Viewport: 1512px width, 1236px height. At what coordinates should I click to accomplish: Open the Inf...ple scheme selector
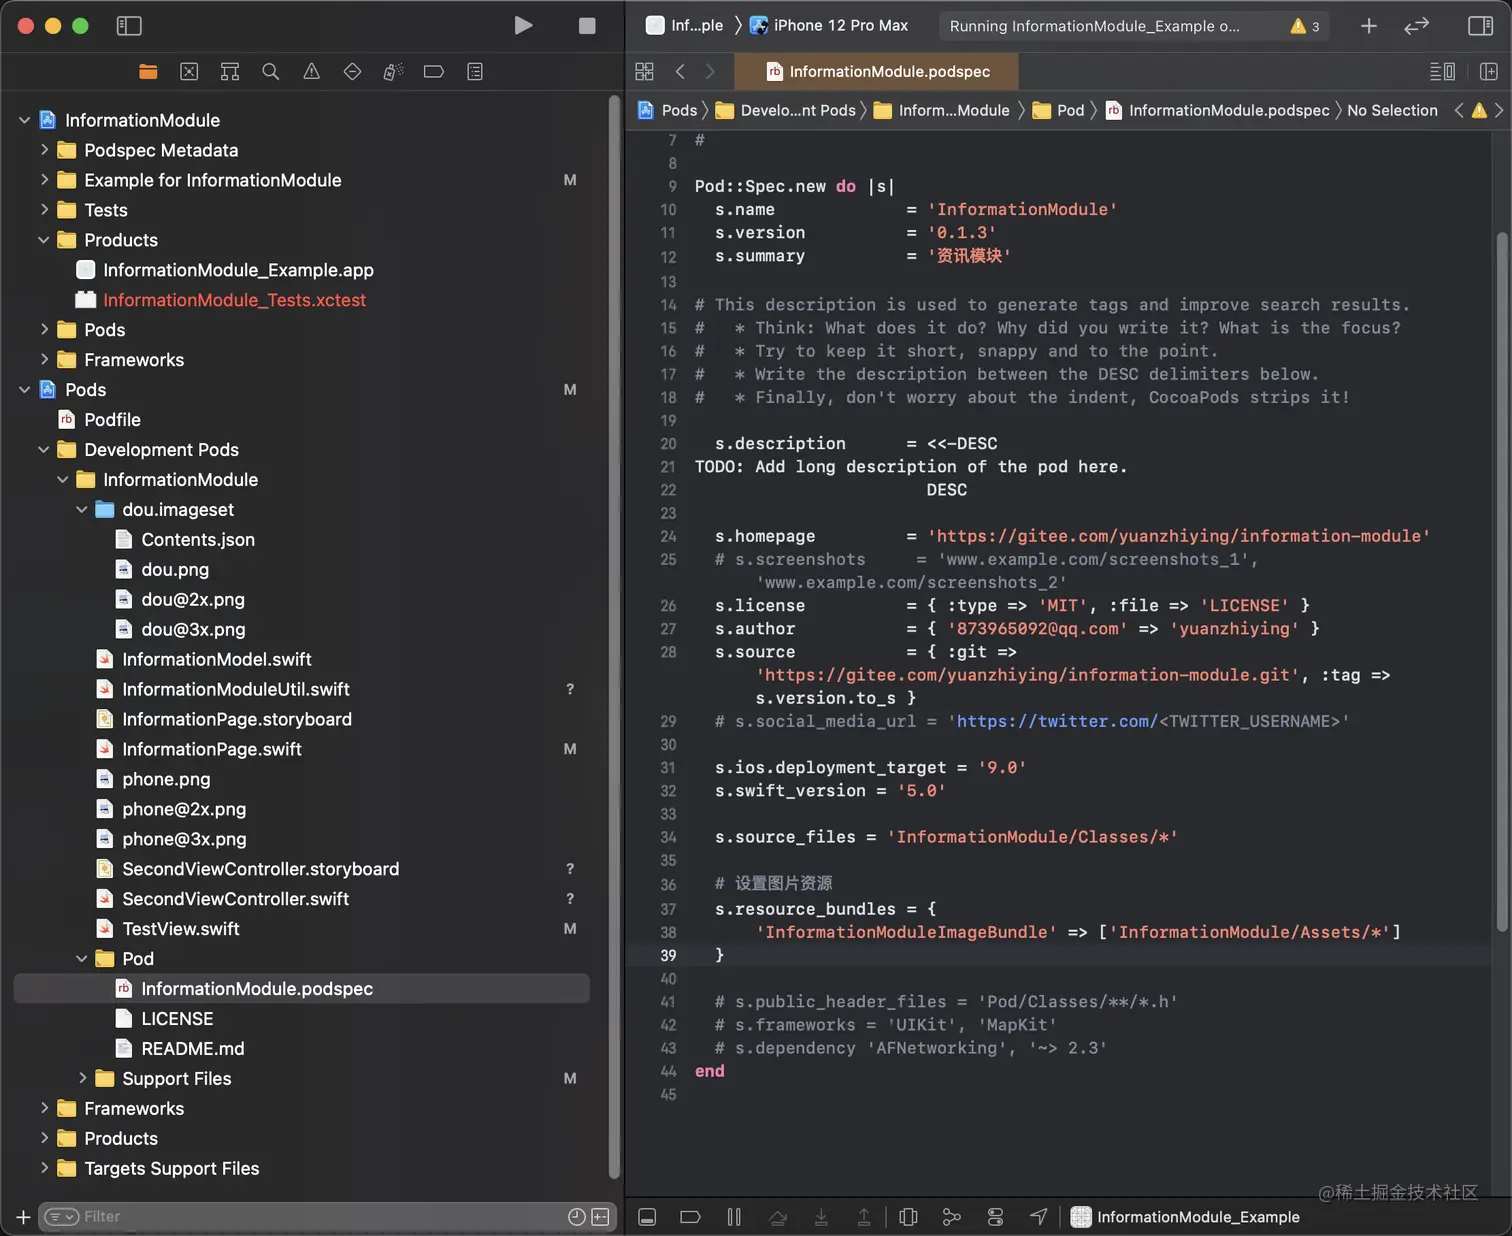point(685,26)
